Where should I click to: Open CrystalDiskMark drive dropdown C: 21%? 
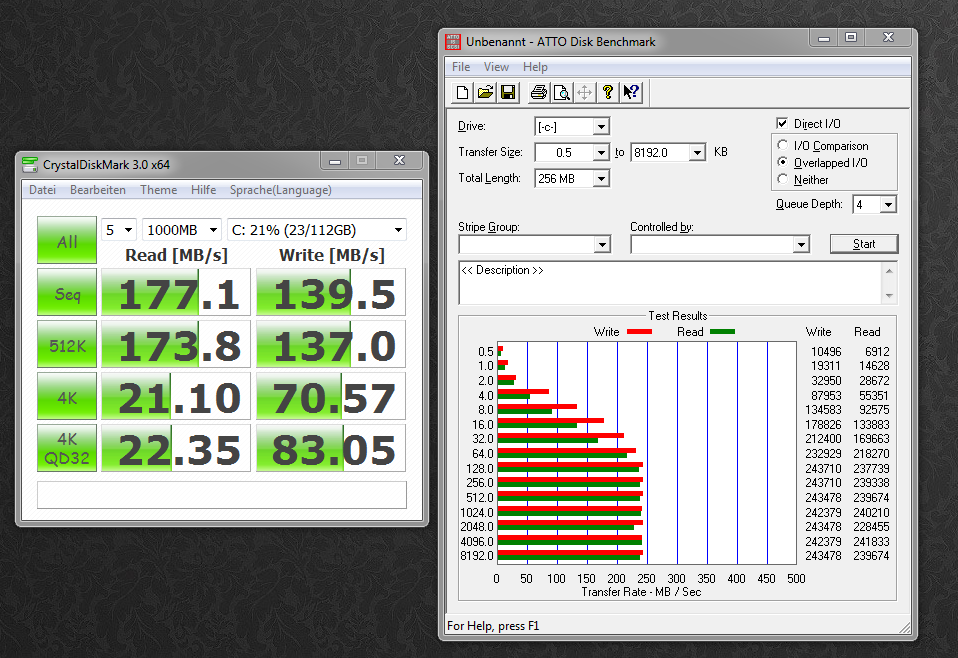(x=316, y=230)
